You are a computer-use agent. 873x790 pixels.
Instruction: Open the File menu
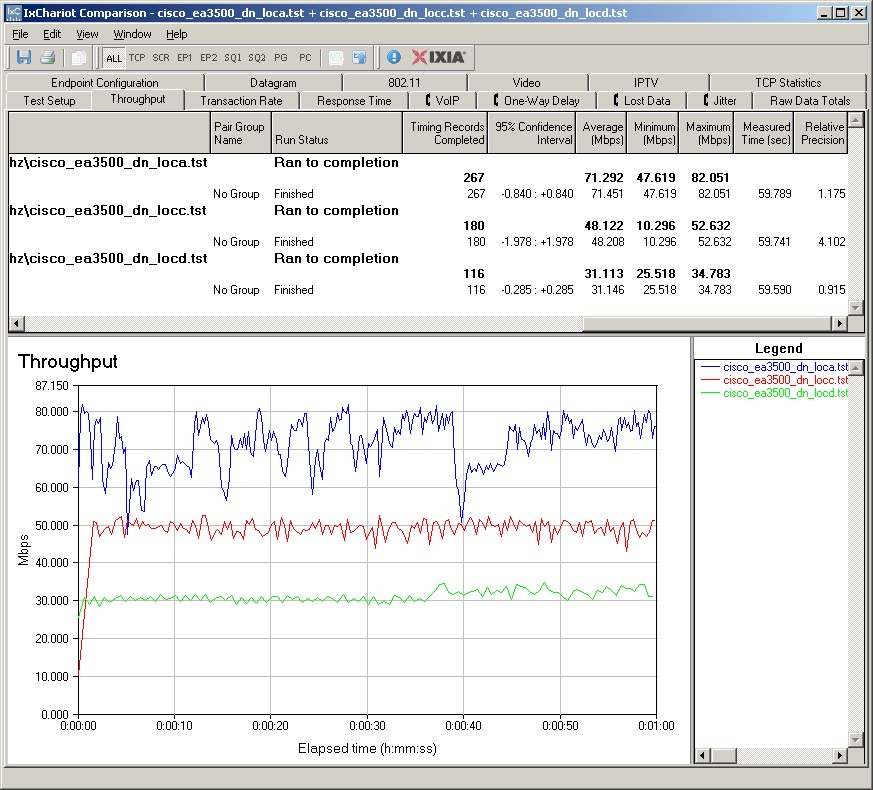20,34
